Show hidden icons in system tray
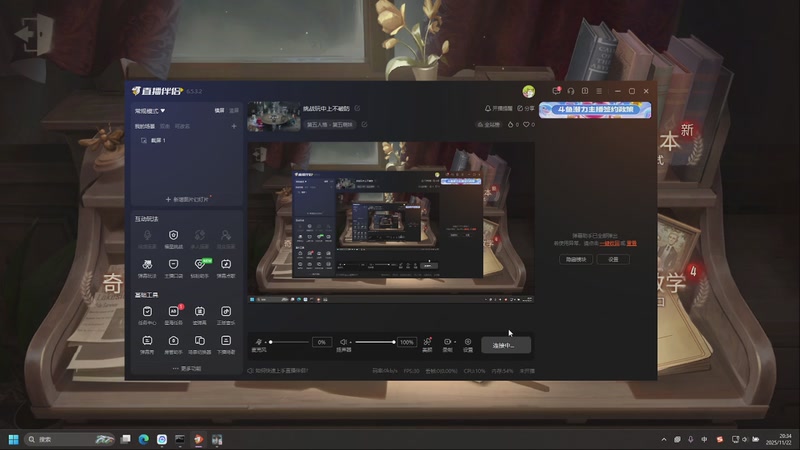The height and width of the screenshot is (450, 800). (x=663, y=439)
